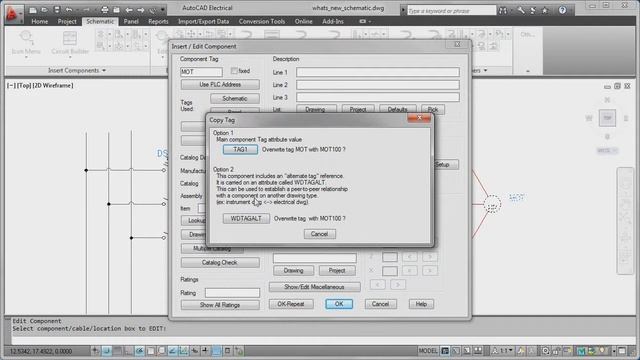Viewport: 640px width, 360px height.
Task: Open the Conversion Tools ribbon tab
Action: click(x=262, y=22)
